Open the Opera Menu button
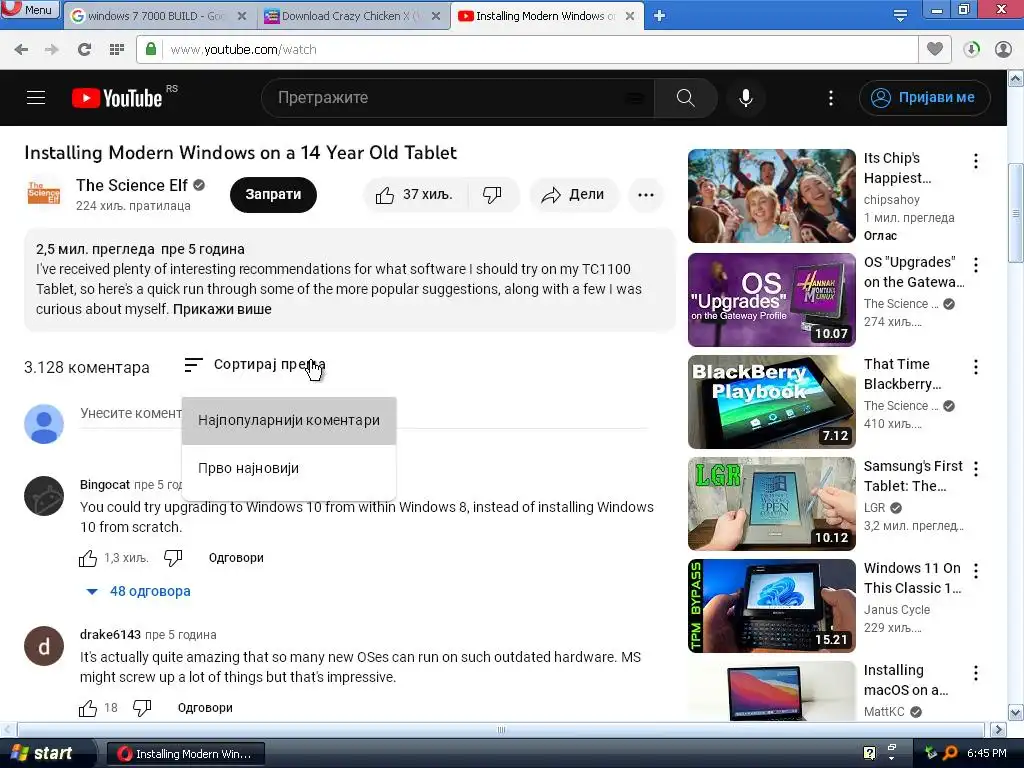This screenshot has height=768, width=1024. 30,10
